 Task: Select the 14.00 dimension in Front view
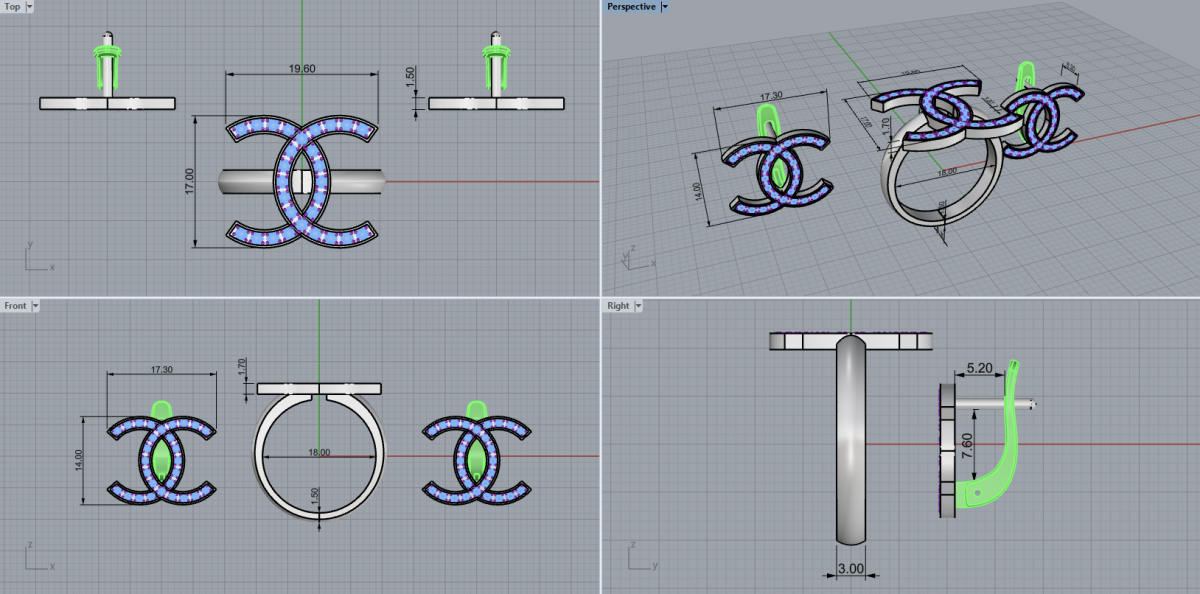click(80, 460)
